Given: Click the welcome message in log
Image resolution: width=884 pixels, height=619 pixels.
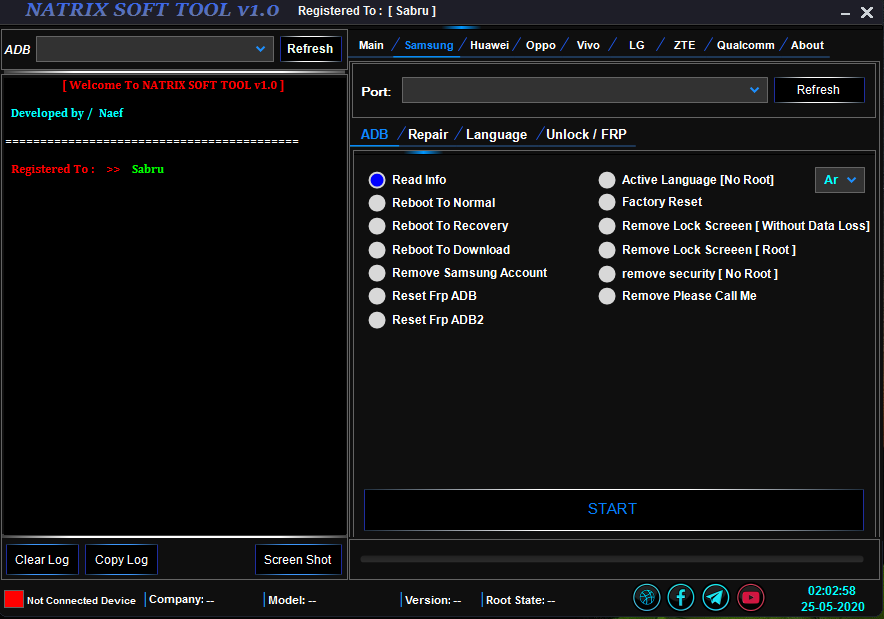Looking at the screenshot, I should (174, 85).
